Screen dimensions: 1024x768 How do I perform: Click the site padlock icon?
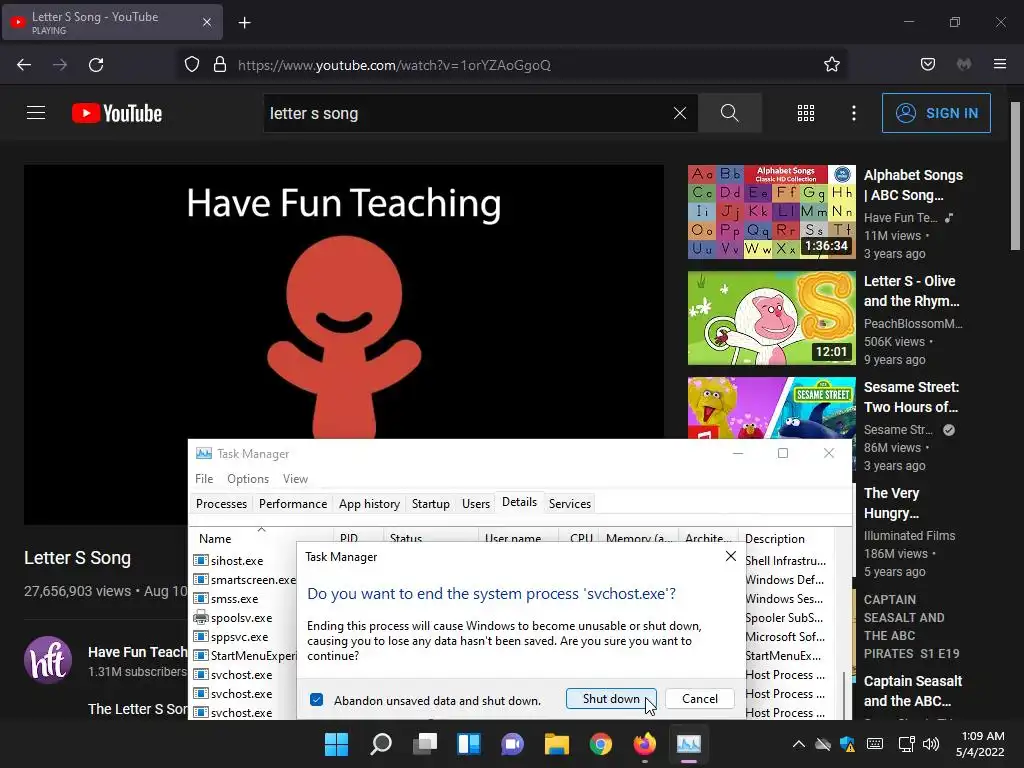(x=220, y=65)
